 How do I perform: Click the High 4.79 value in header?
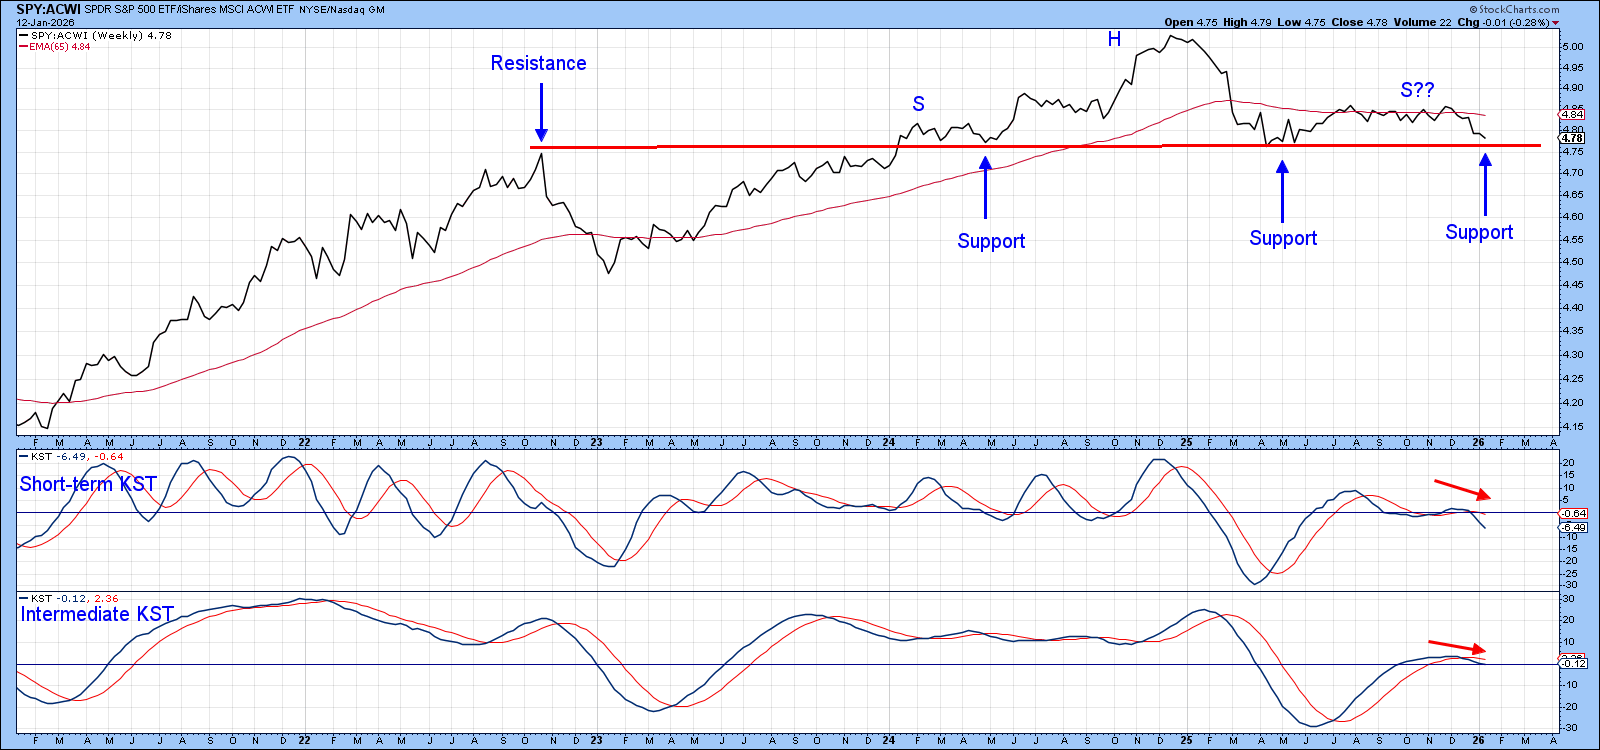pyautogui.click(x=1249, y=22)
